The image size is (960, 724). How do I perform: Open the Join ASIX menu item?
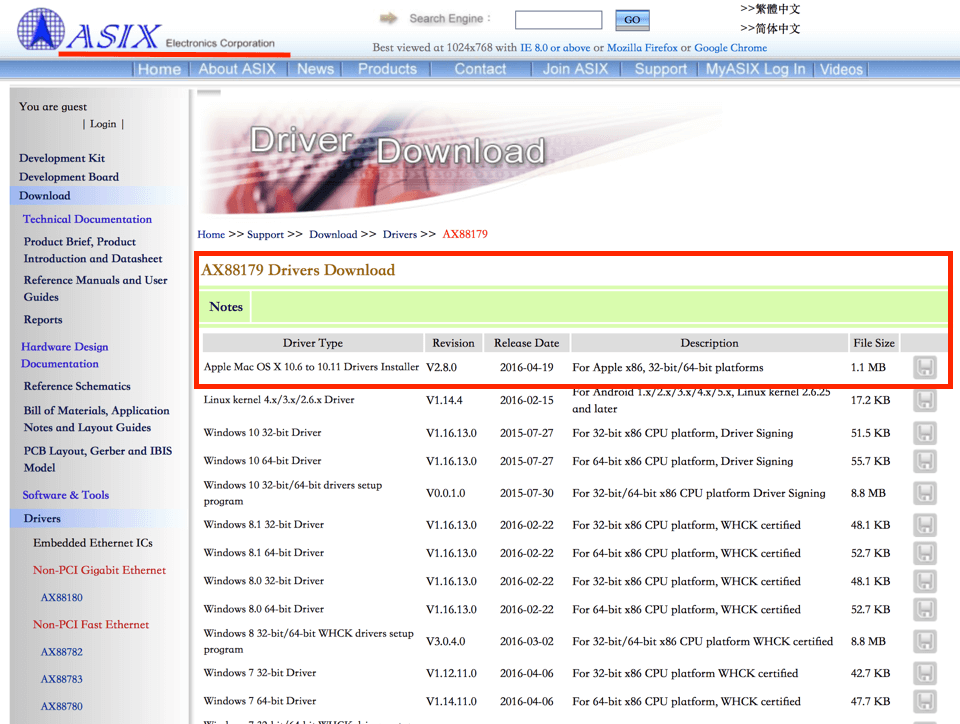click(x=575, y=69)
